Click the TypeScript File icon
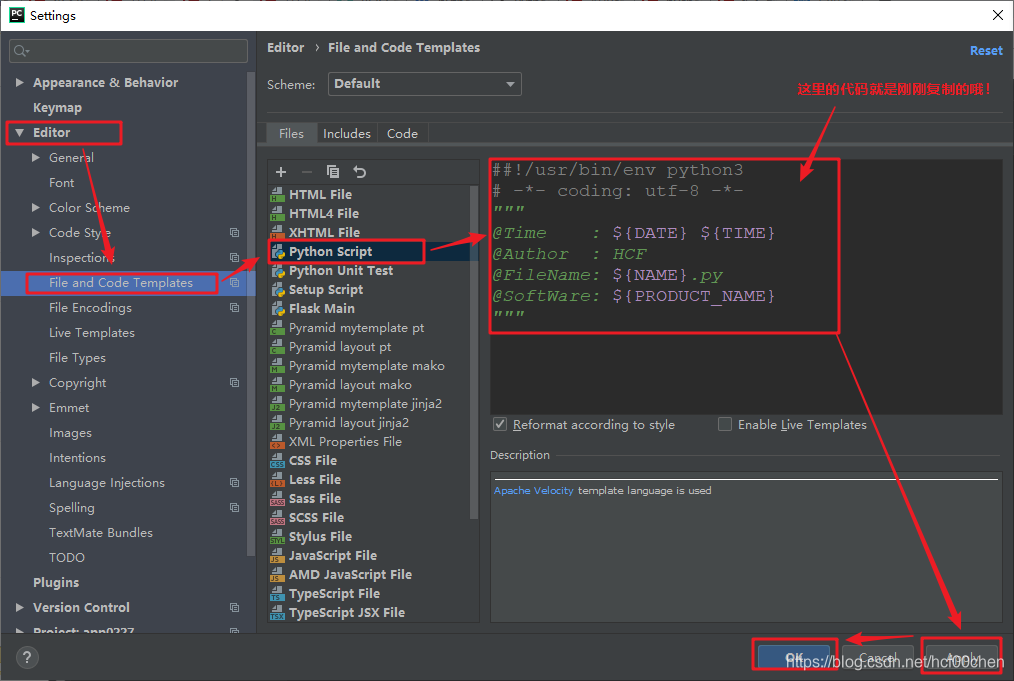Screen dimensions: 1014x681 277,594
